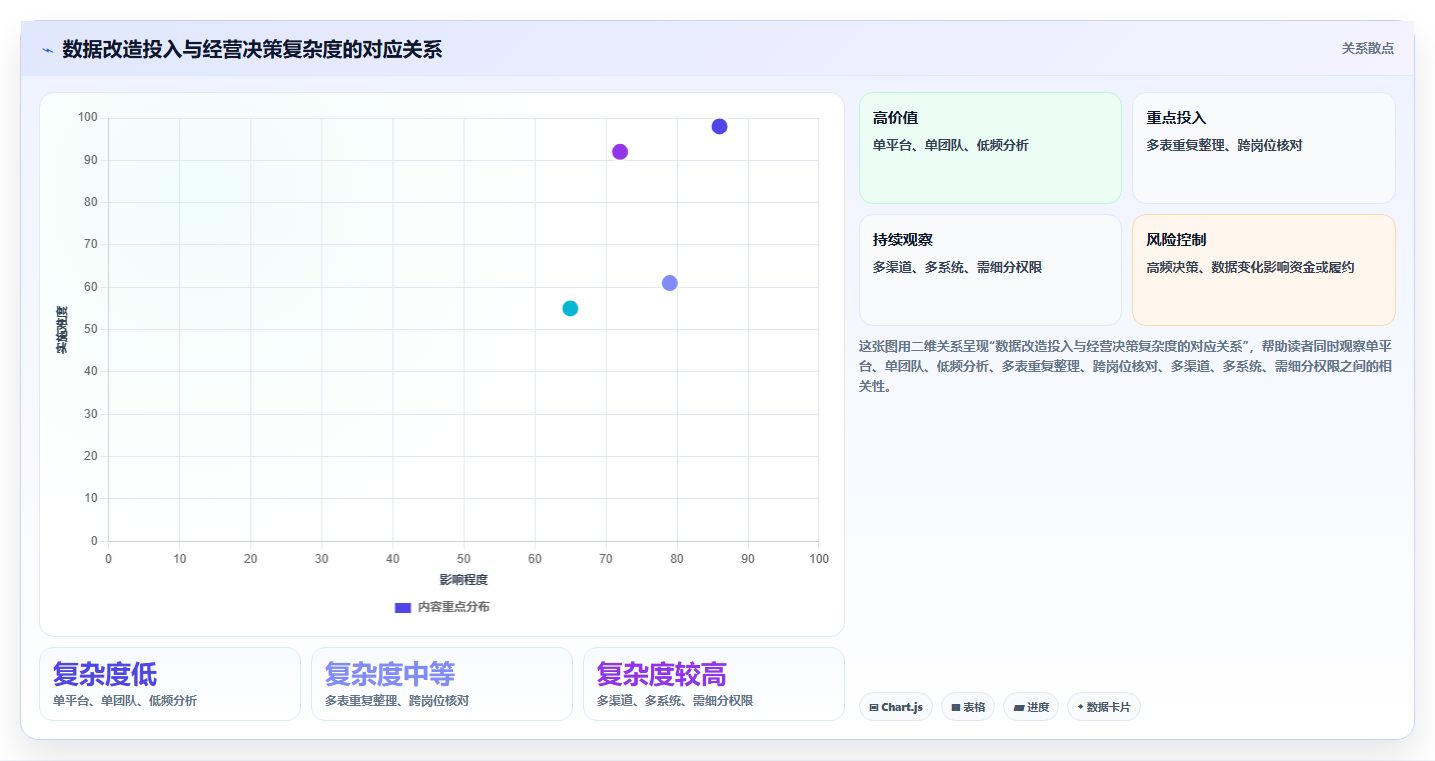This screenshot has width=1435, height=761.
Task: Click the 内容重点分布 legend label
Action: [x=454, y=607]
